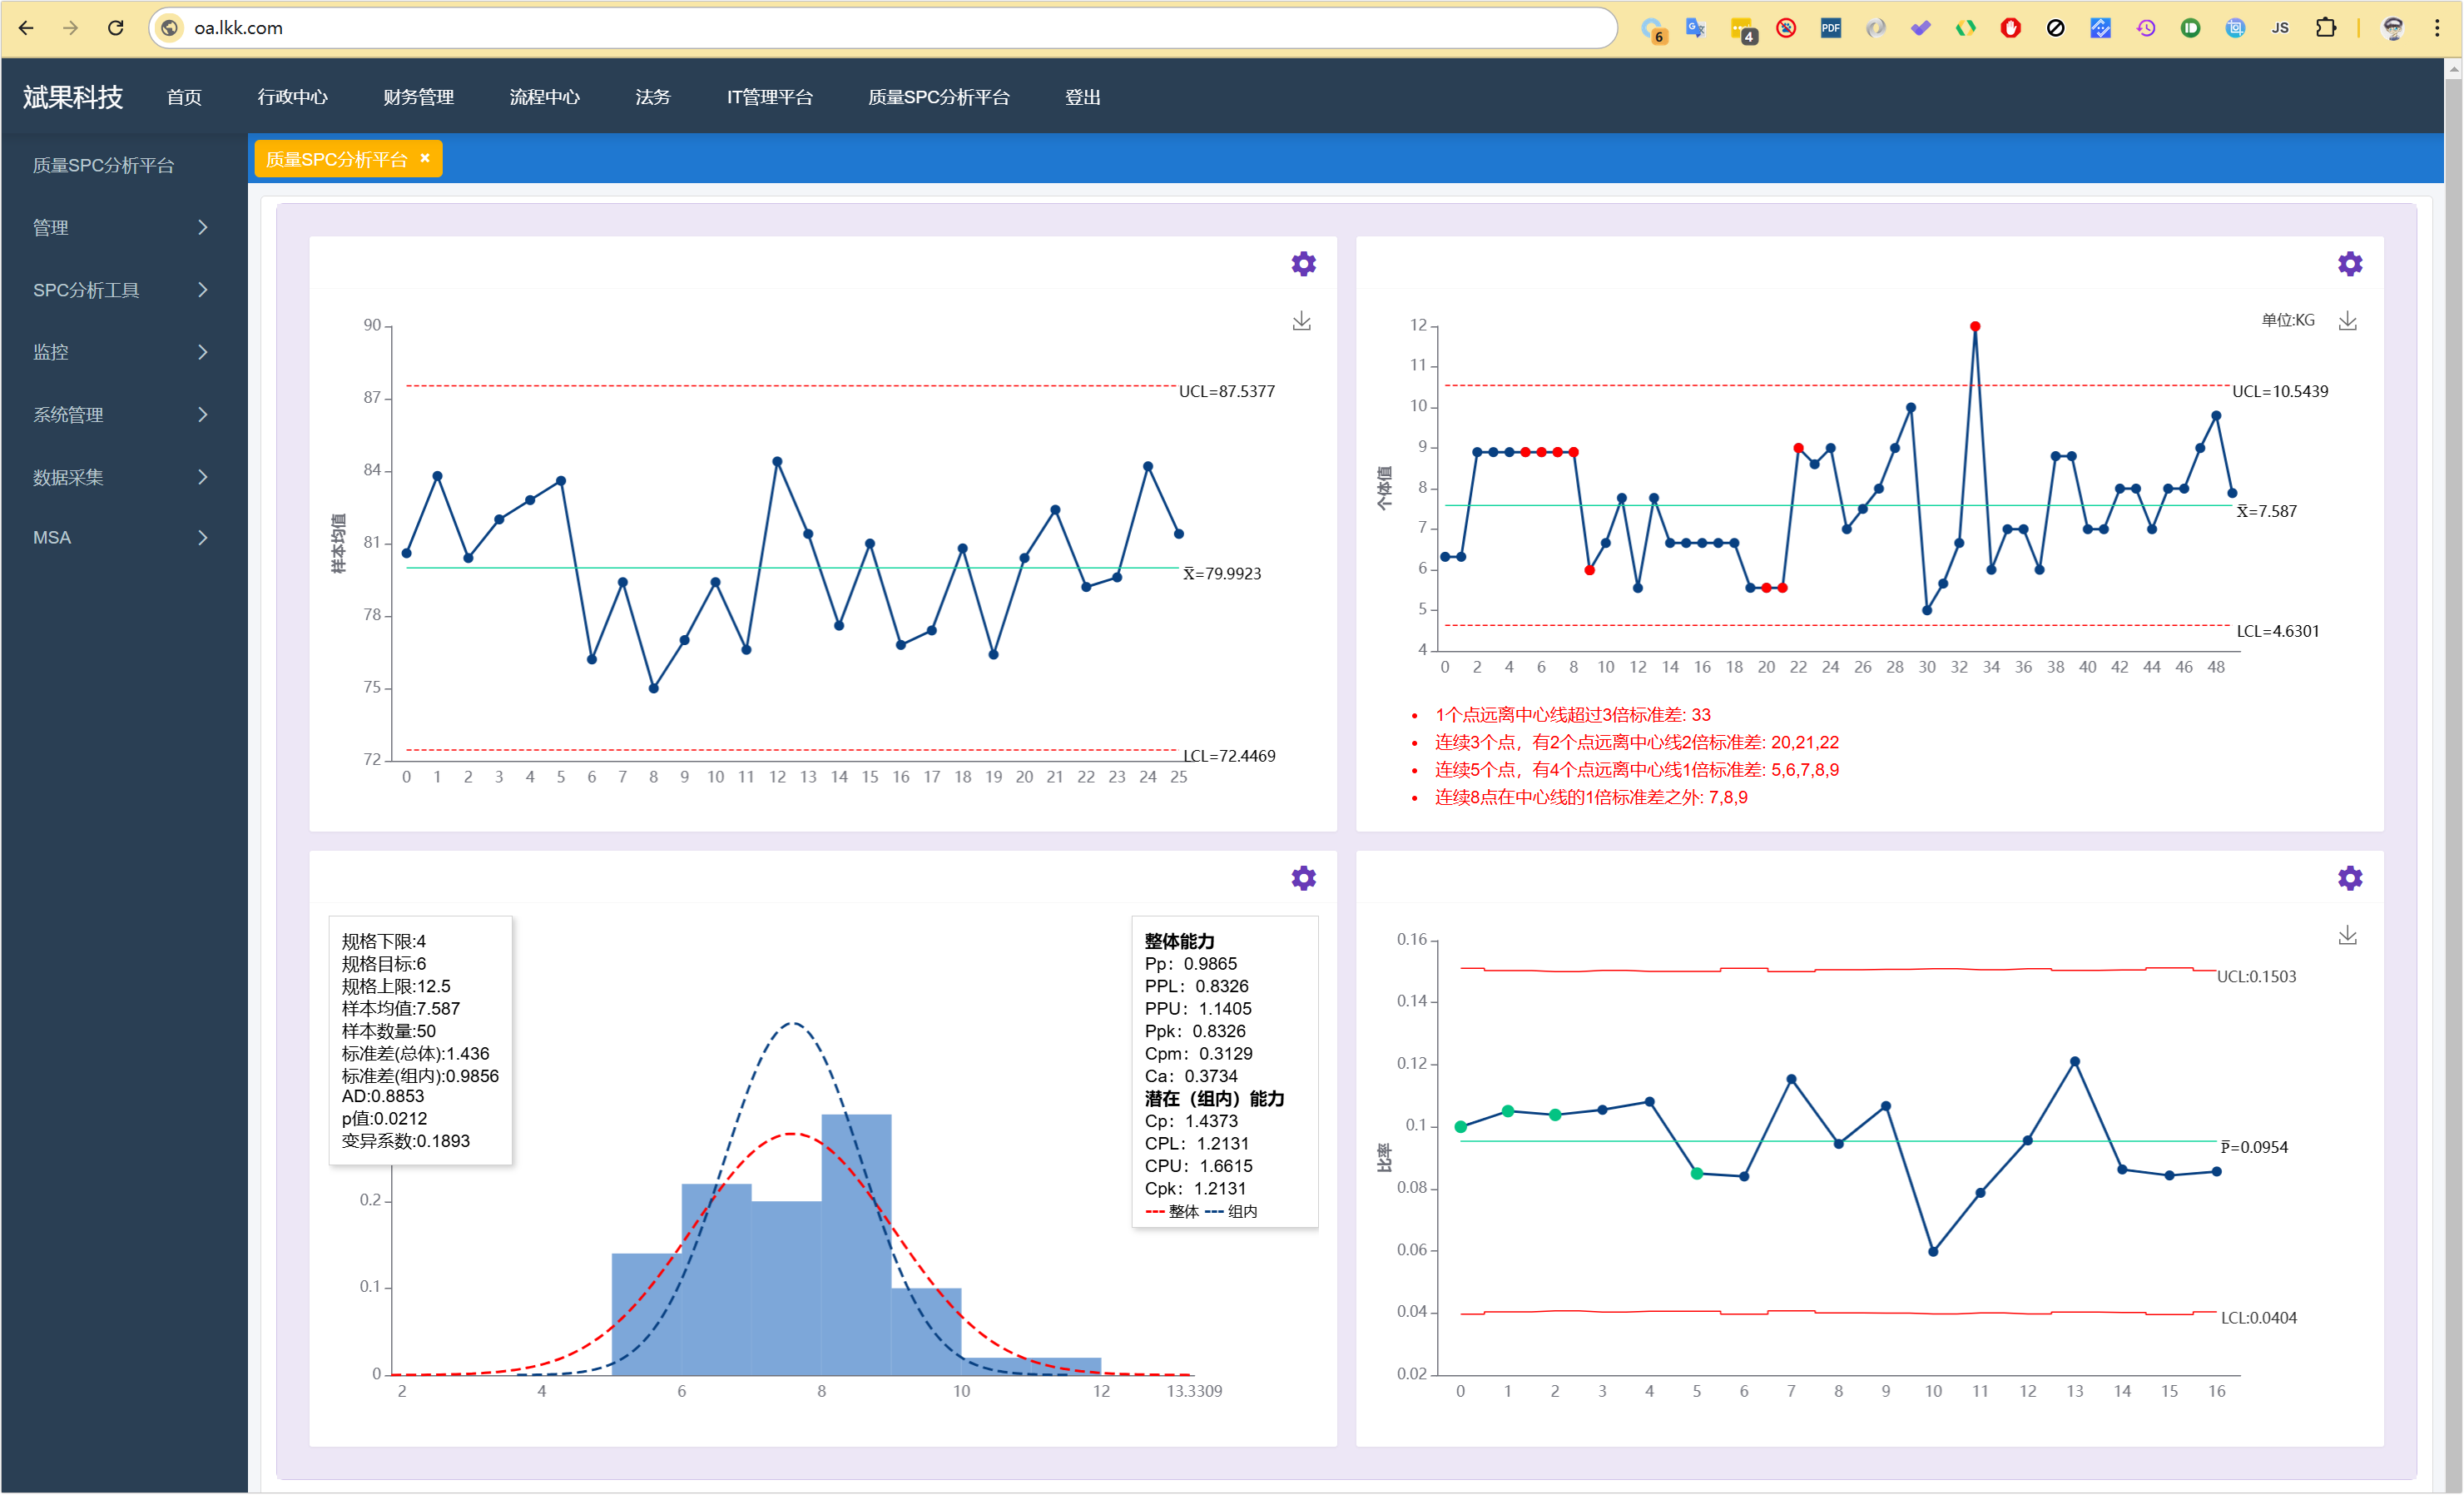The height and width of the screenshot is (1495, 2464).
Task: Open the browser extensions puzzle icon
Action: [2326, 28]
